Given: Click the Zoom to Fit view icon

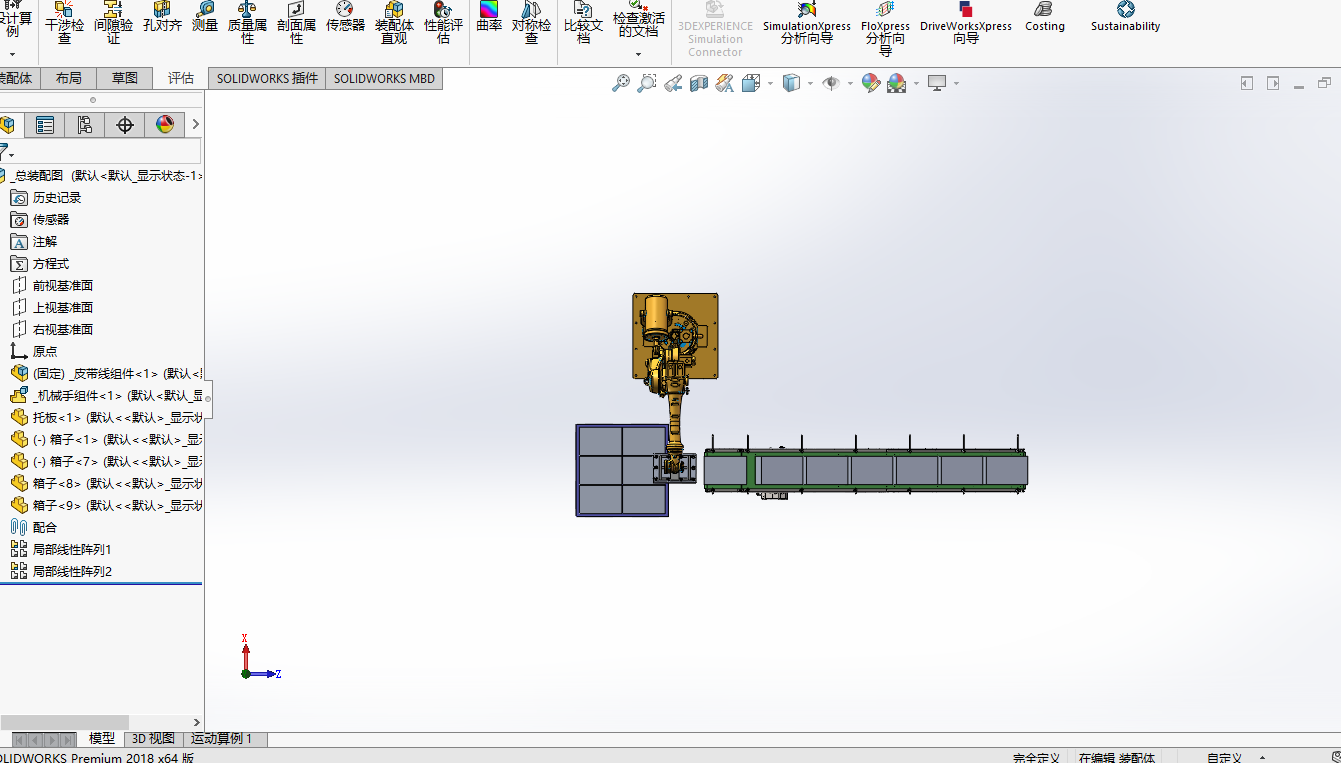Looking at the screenshot, I should coord(621,84).
